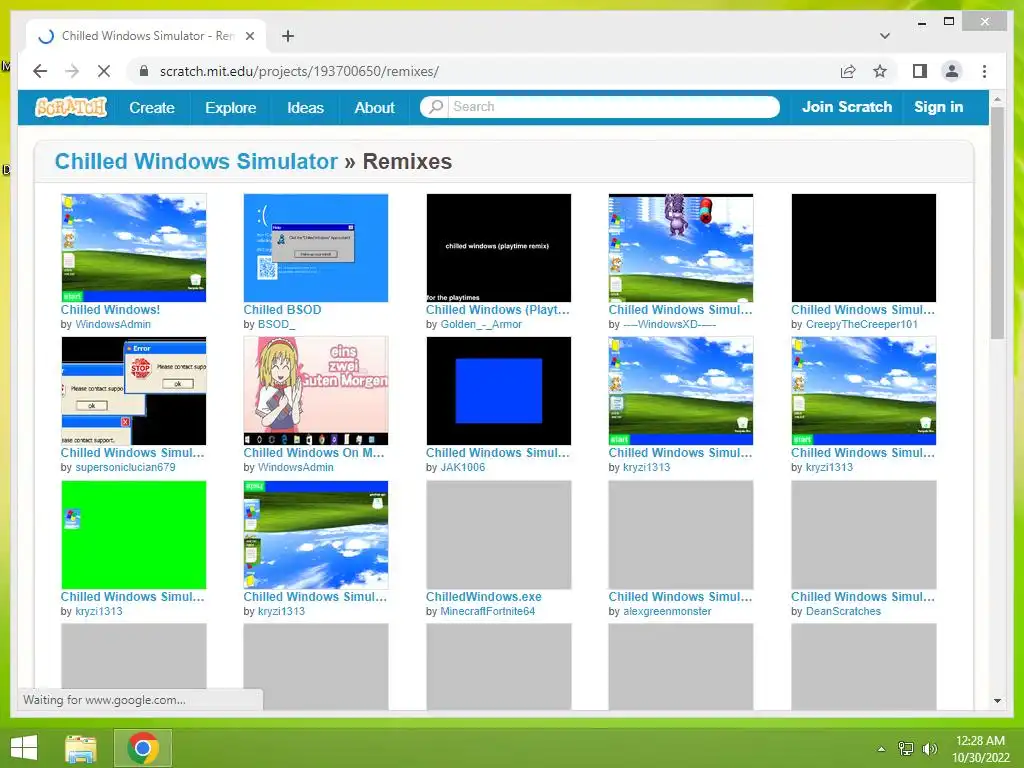
Task: Open Chrome's three-dot menu
Action: [x=984, y=71]
